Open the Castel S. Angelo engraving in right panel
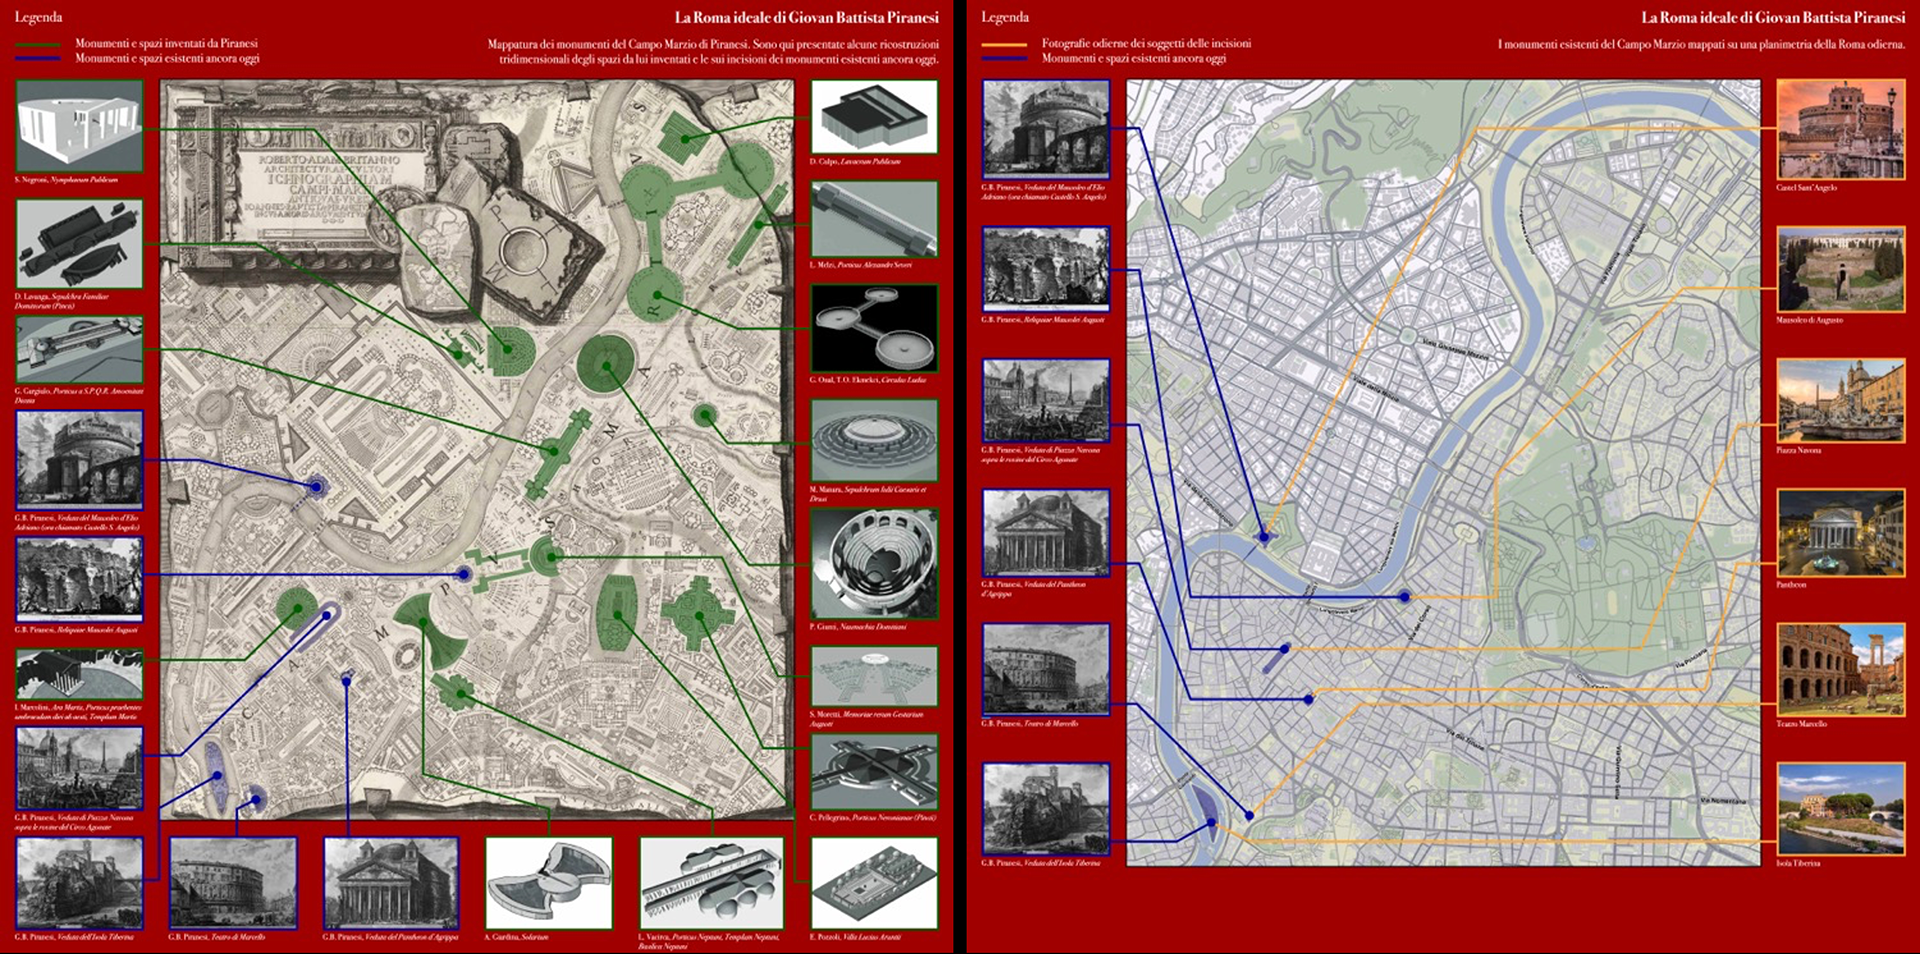This screenshot has height=954, width=1920. pyautogui.click(x=1046, y=129)
